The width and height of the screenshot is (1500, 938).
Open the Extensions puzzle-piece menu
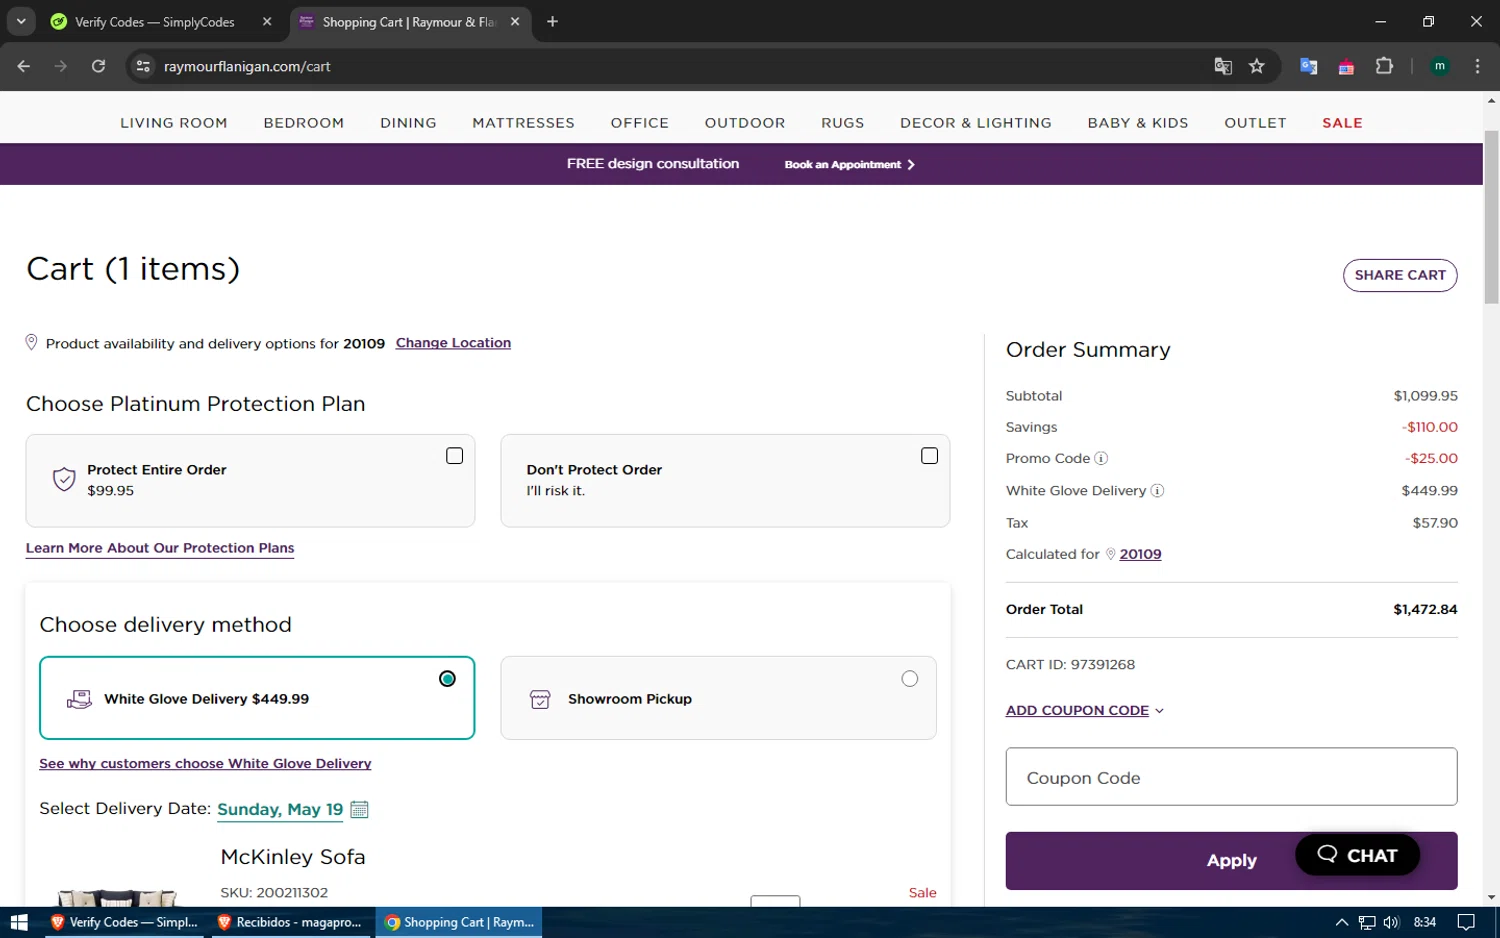1384,66
